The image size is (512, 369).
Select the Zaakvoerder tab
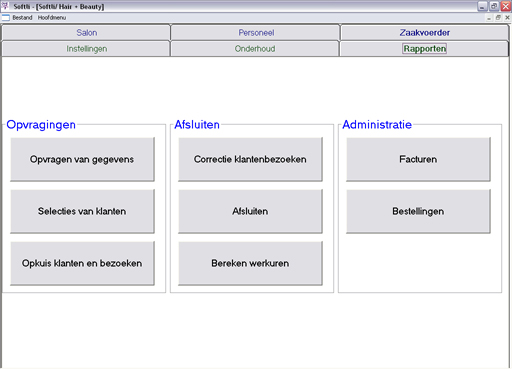tap(424, 33)
